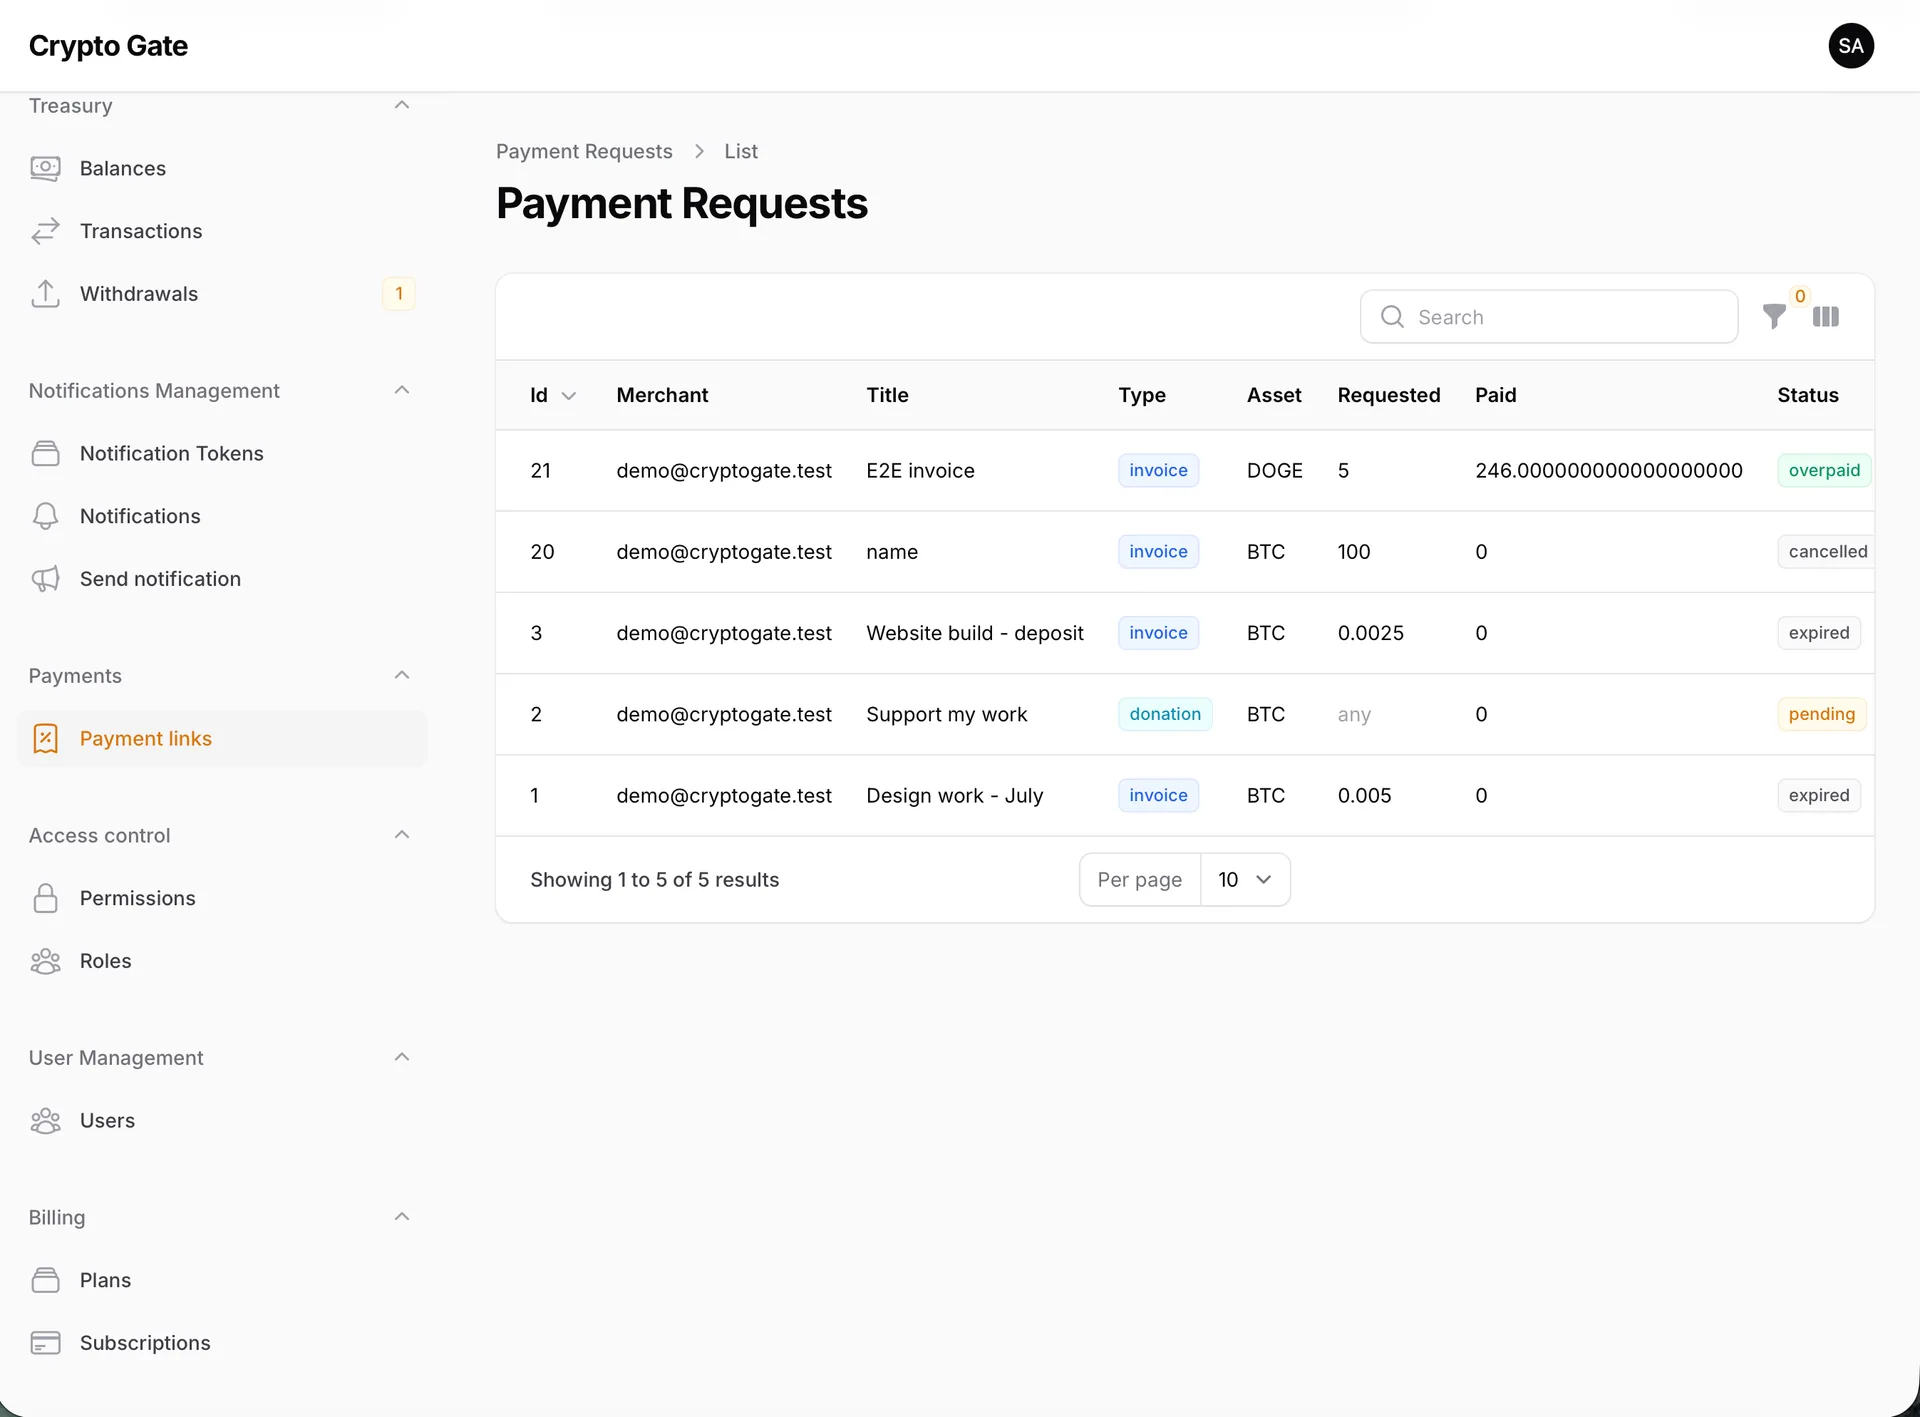
Task: Click the Permissions lock icon
Action: 45,898
